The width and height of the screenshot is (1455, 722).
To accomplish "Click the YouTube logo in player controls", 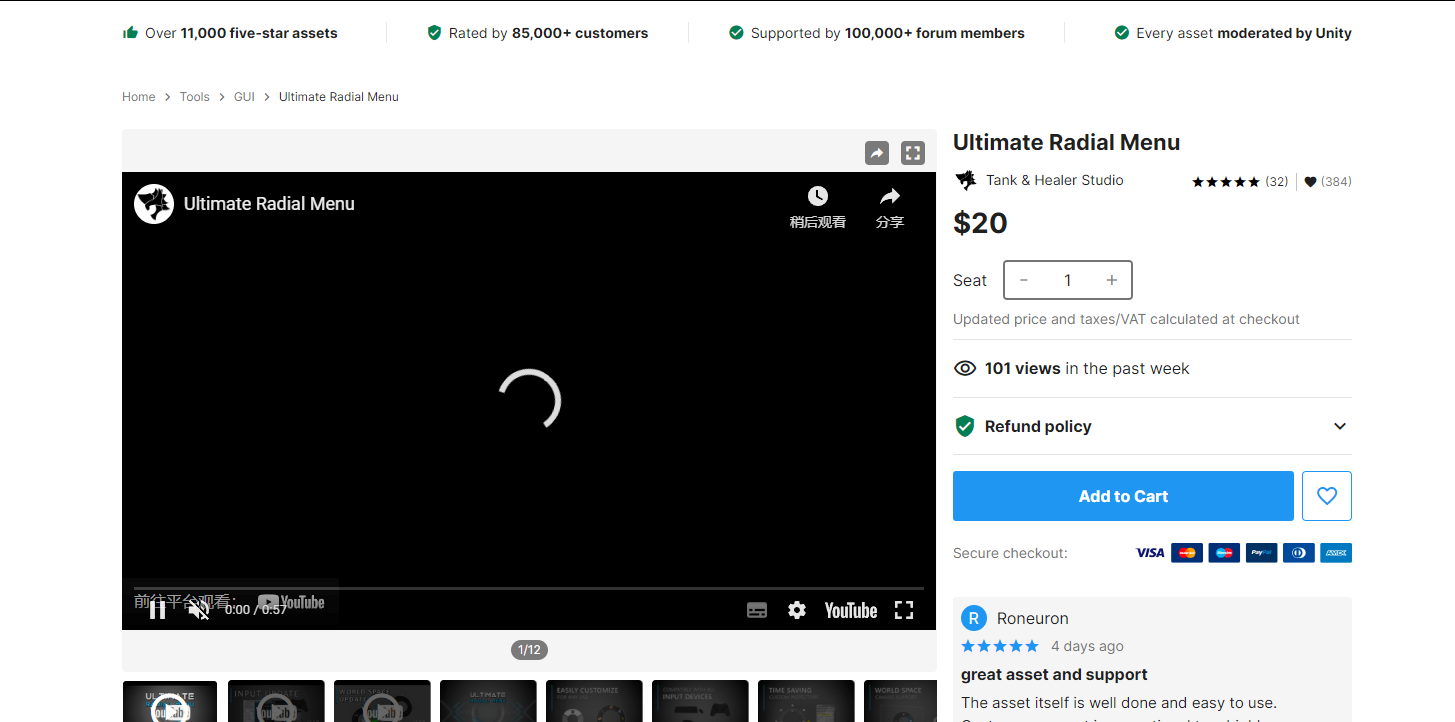I will click(x=851, y=610).
